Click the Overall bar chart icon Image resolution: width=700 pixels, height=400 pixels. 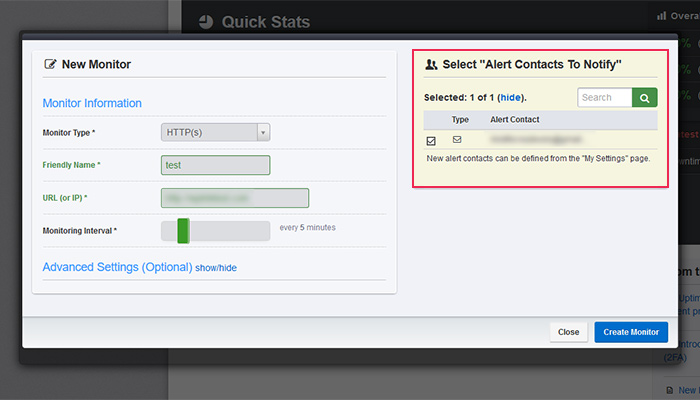click(x=661, y=16)
